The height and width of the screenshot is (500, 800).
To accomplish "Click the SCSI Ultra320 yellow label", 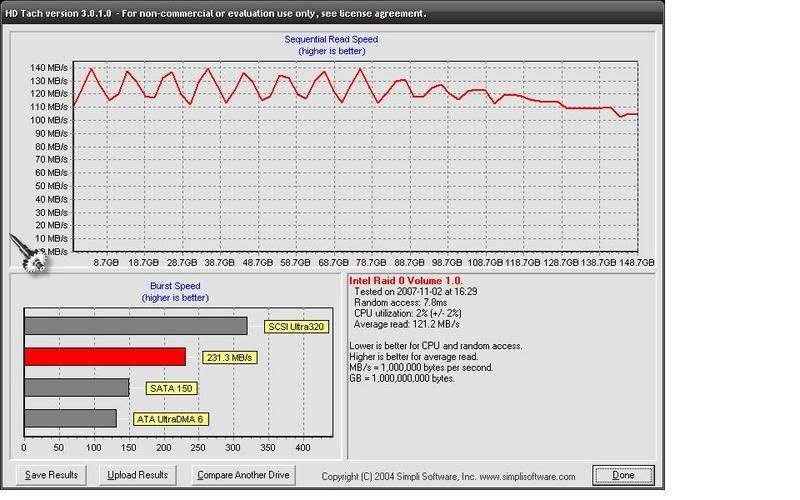I will [297, 326].
